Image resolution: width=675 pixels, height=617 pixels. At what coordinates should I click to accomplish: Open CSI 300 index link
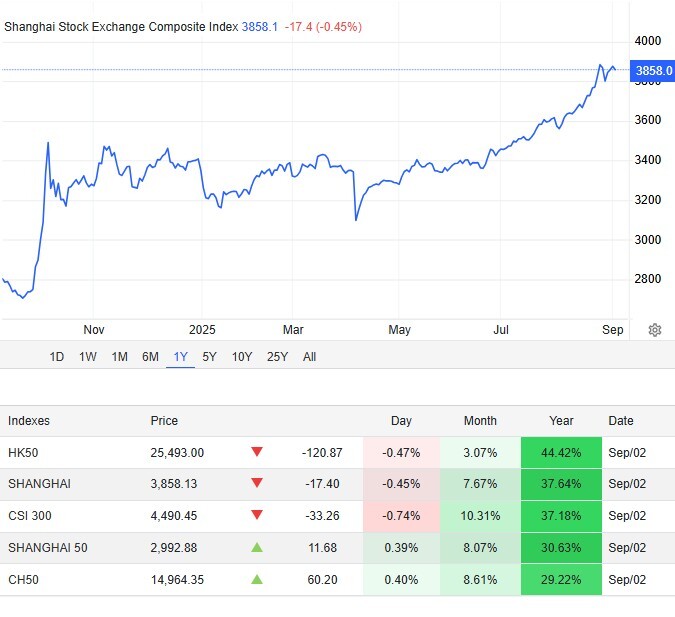pos(30,515)
